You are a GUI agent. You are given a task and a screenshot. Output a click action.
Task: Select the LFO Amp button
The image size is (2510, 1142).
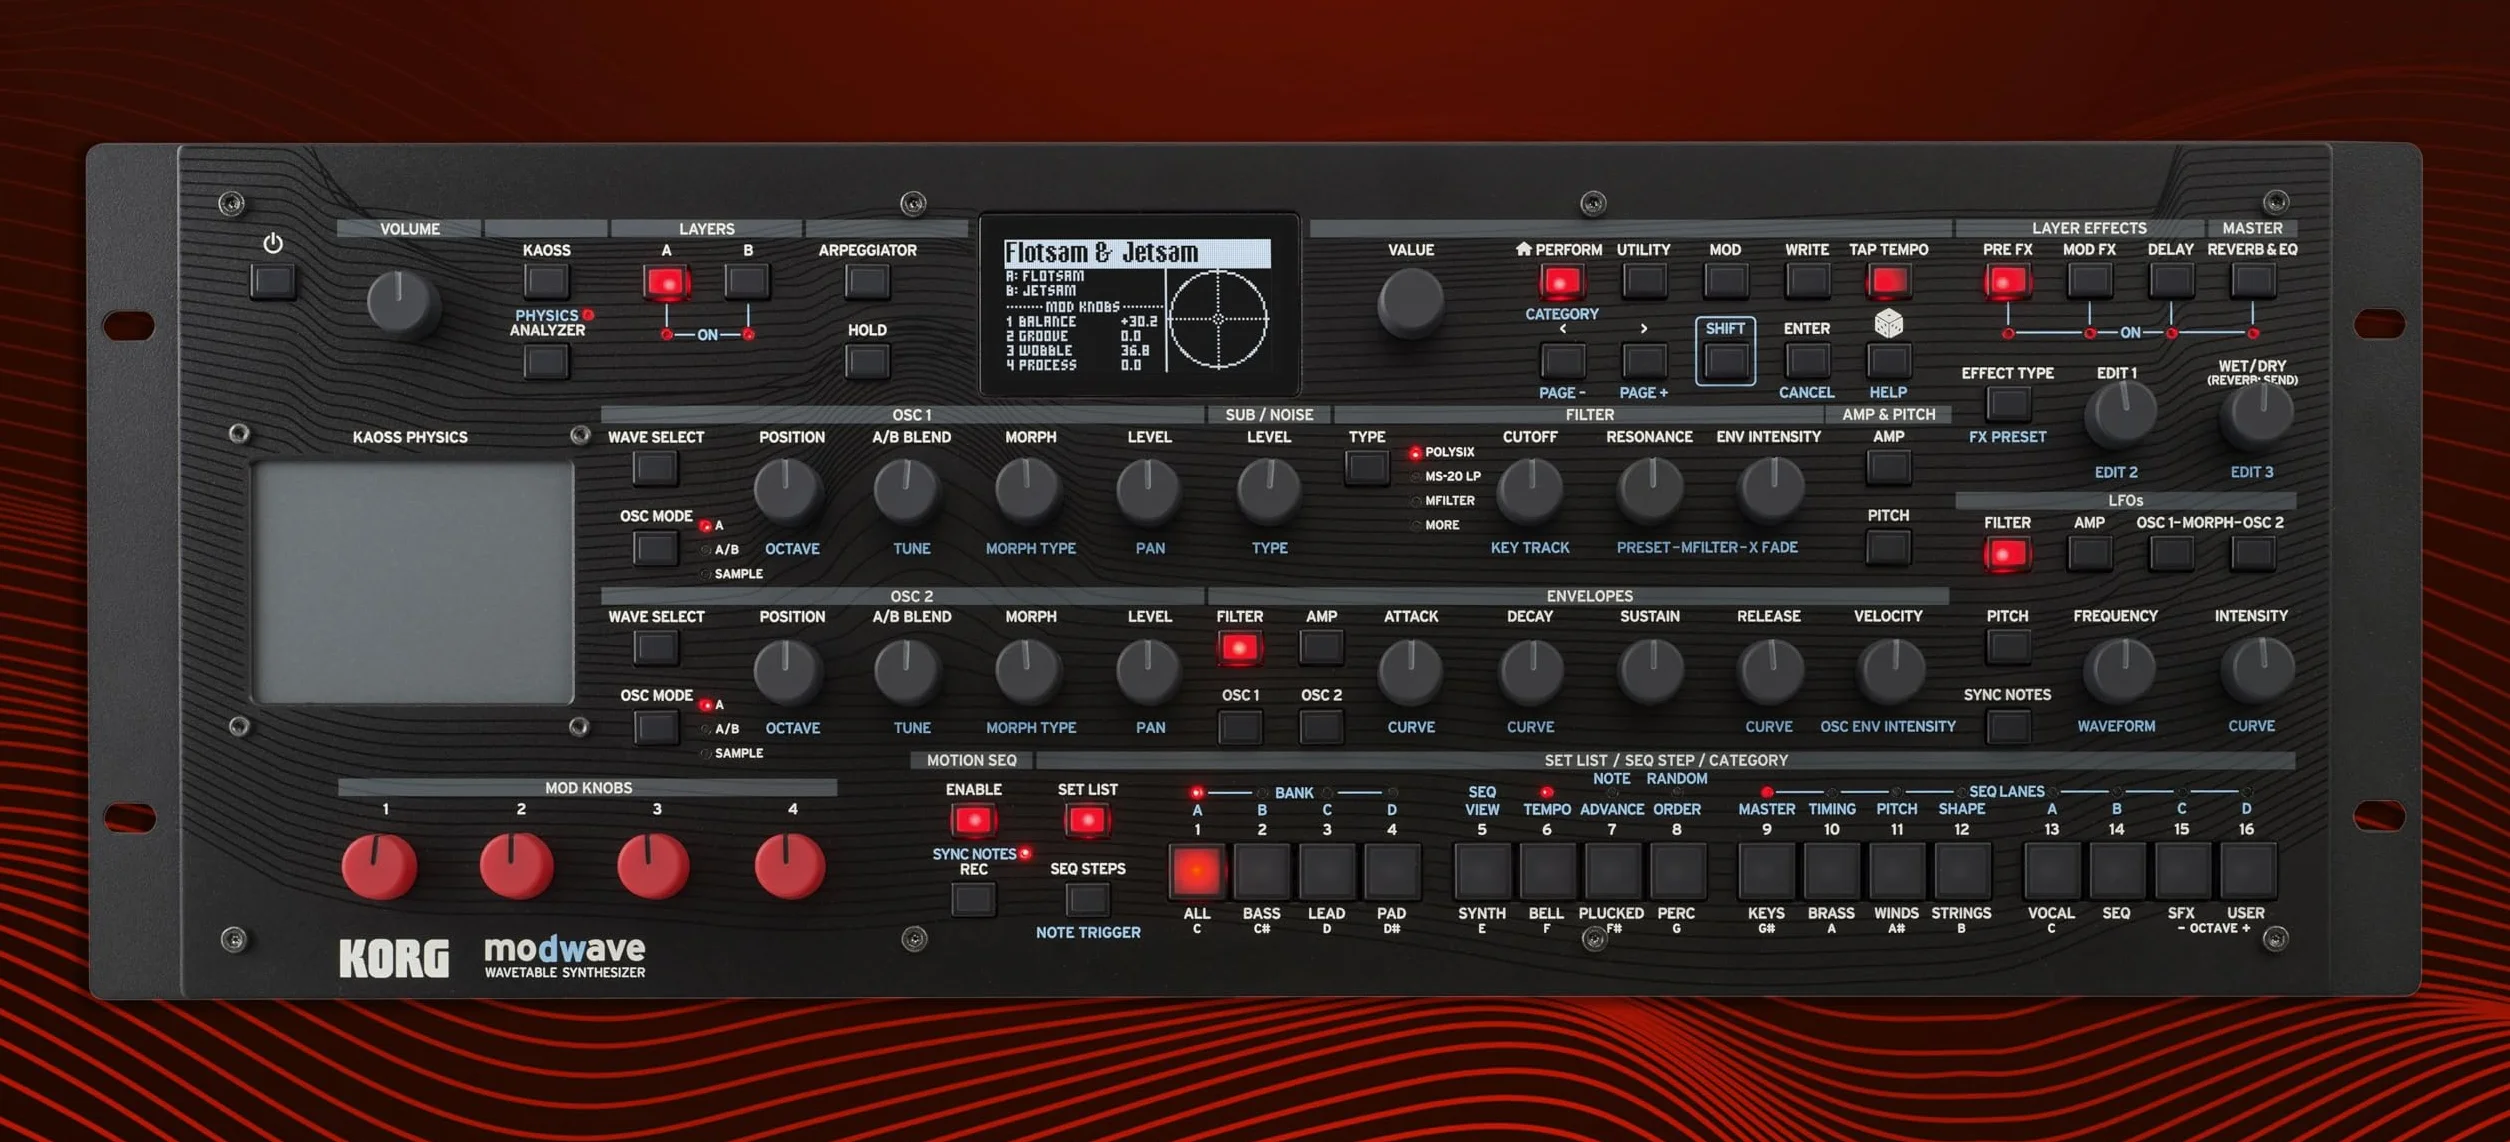click(x=2089, y=554)
